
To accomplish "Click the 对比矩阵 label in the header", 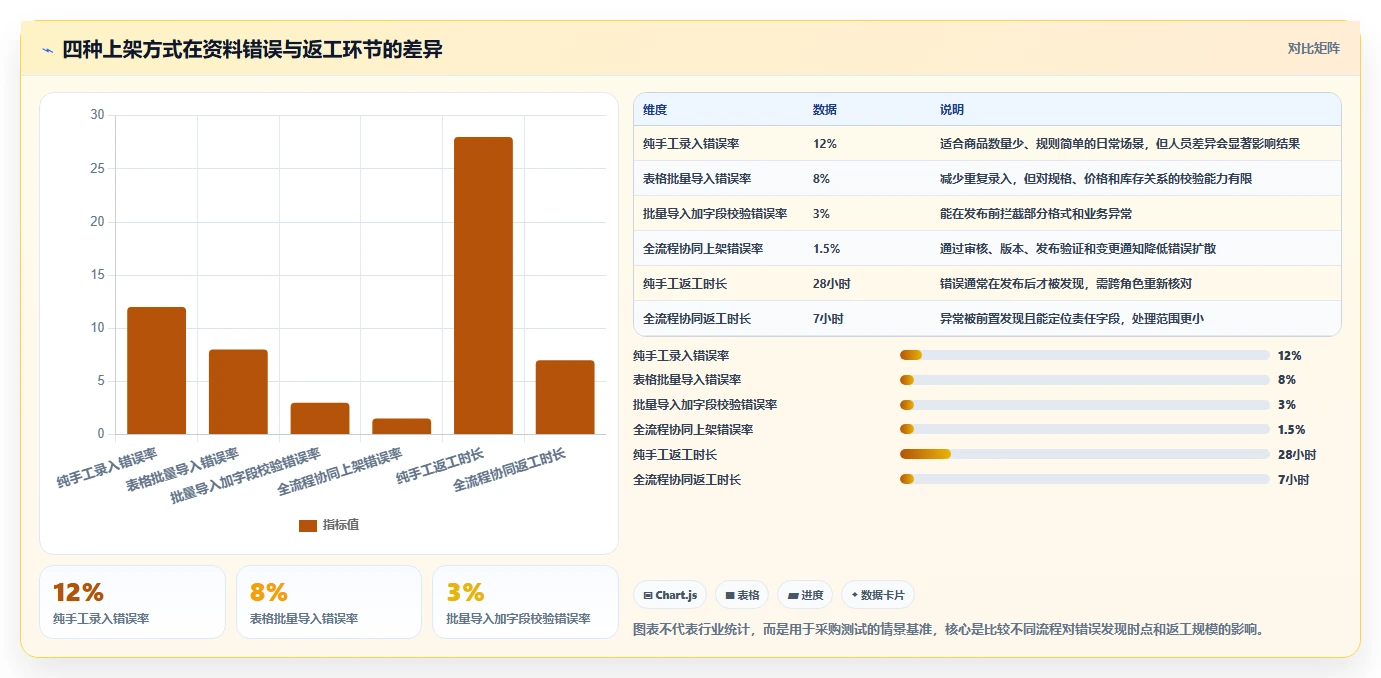I will (x=1313, y=48).
